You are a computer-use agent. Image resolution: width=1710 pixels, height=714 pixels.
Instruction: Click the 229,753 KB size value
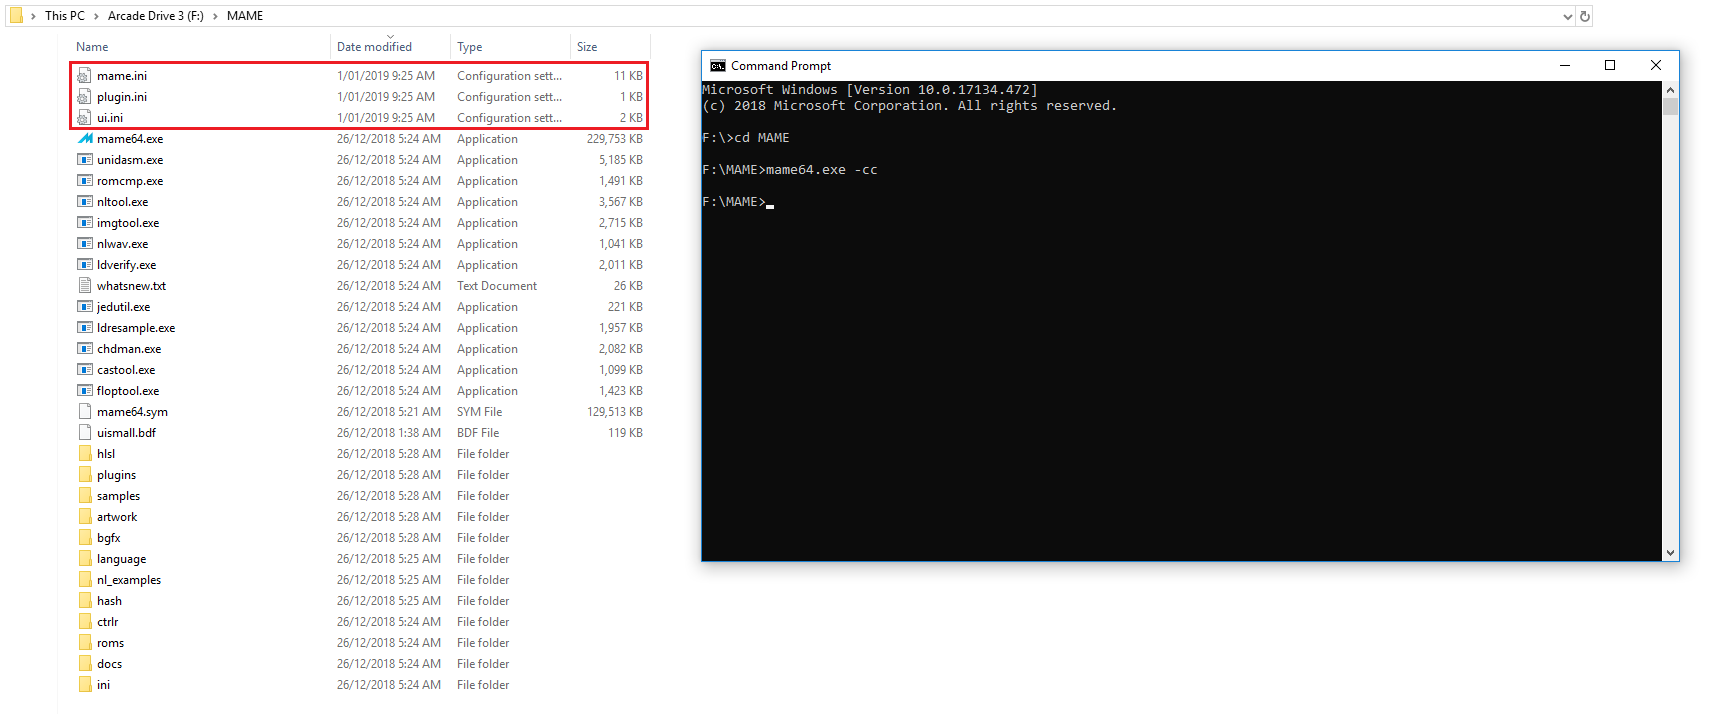(615, 139)
